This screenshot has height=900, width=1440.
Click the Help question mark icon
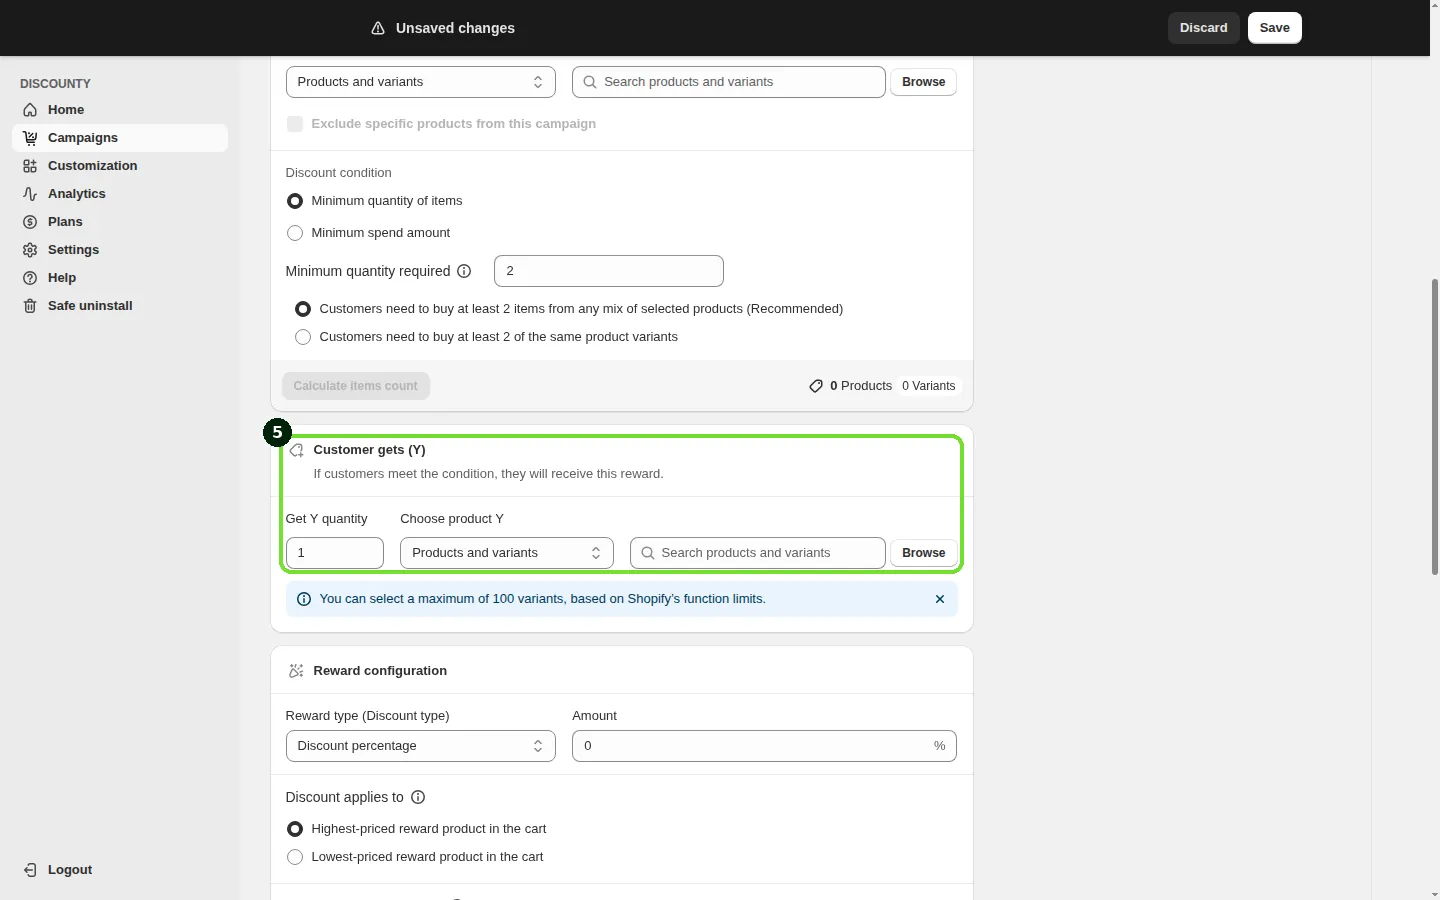[x=30, y=278]
